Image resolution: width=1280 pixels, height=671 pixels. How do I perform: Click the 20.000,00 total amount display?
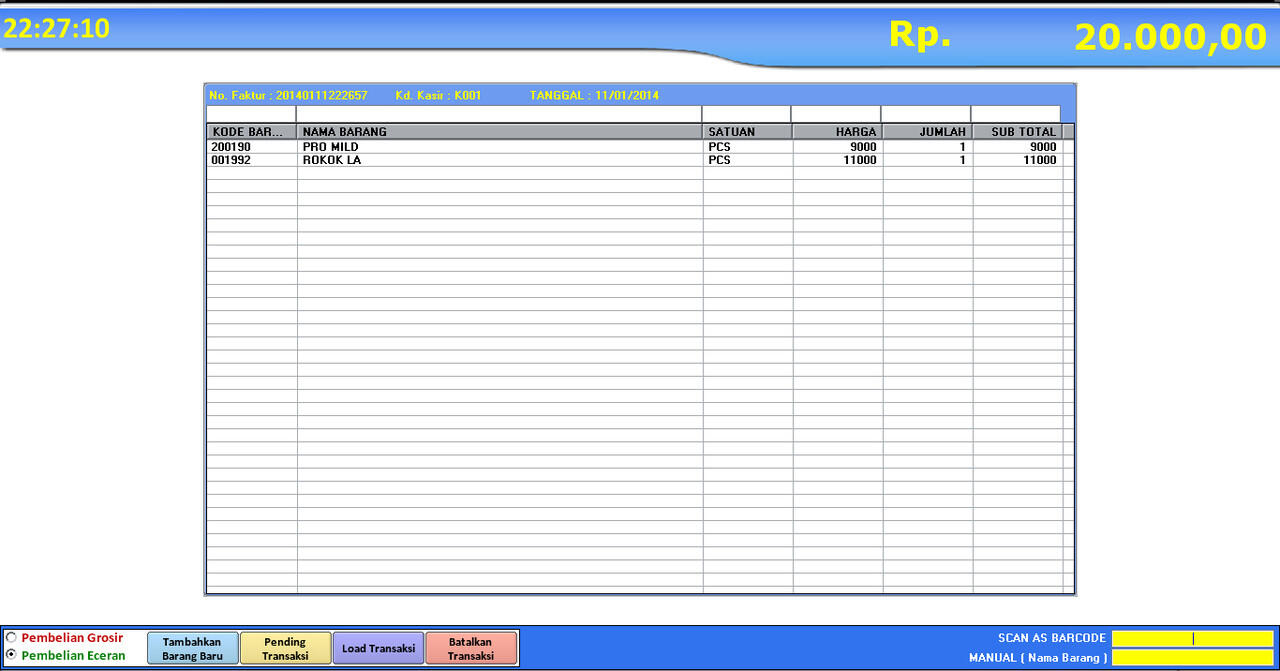click(x=1171, y=37)
